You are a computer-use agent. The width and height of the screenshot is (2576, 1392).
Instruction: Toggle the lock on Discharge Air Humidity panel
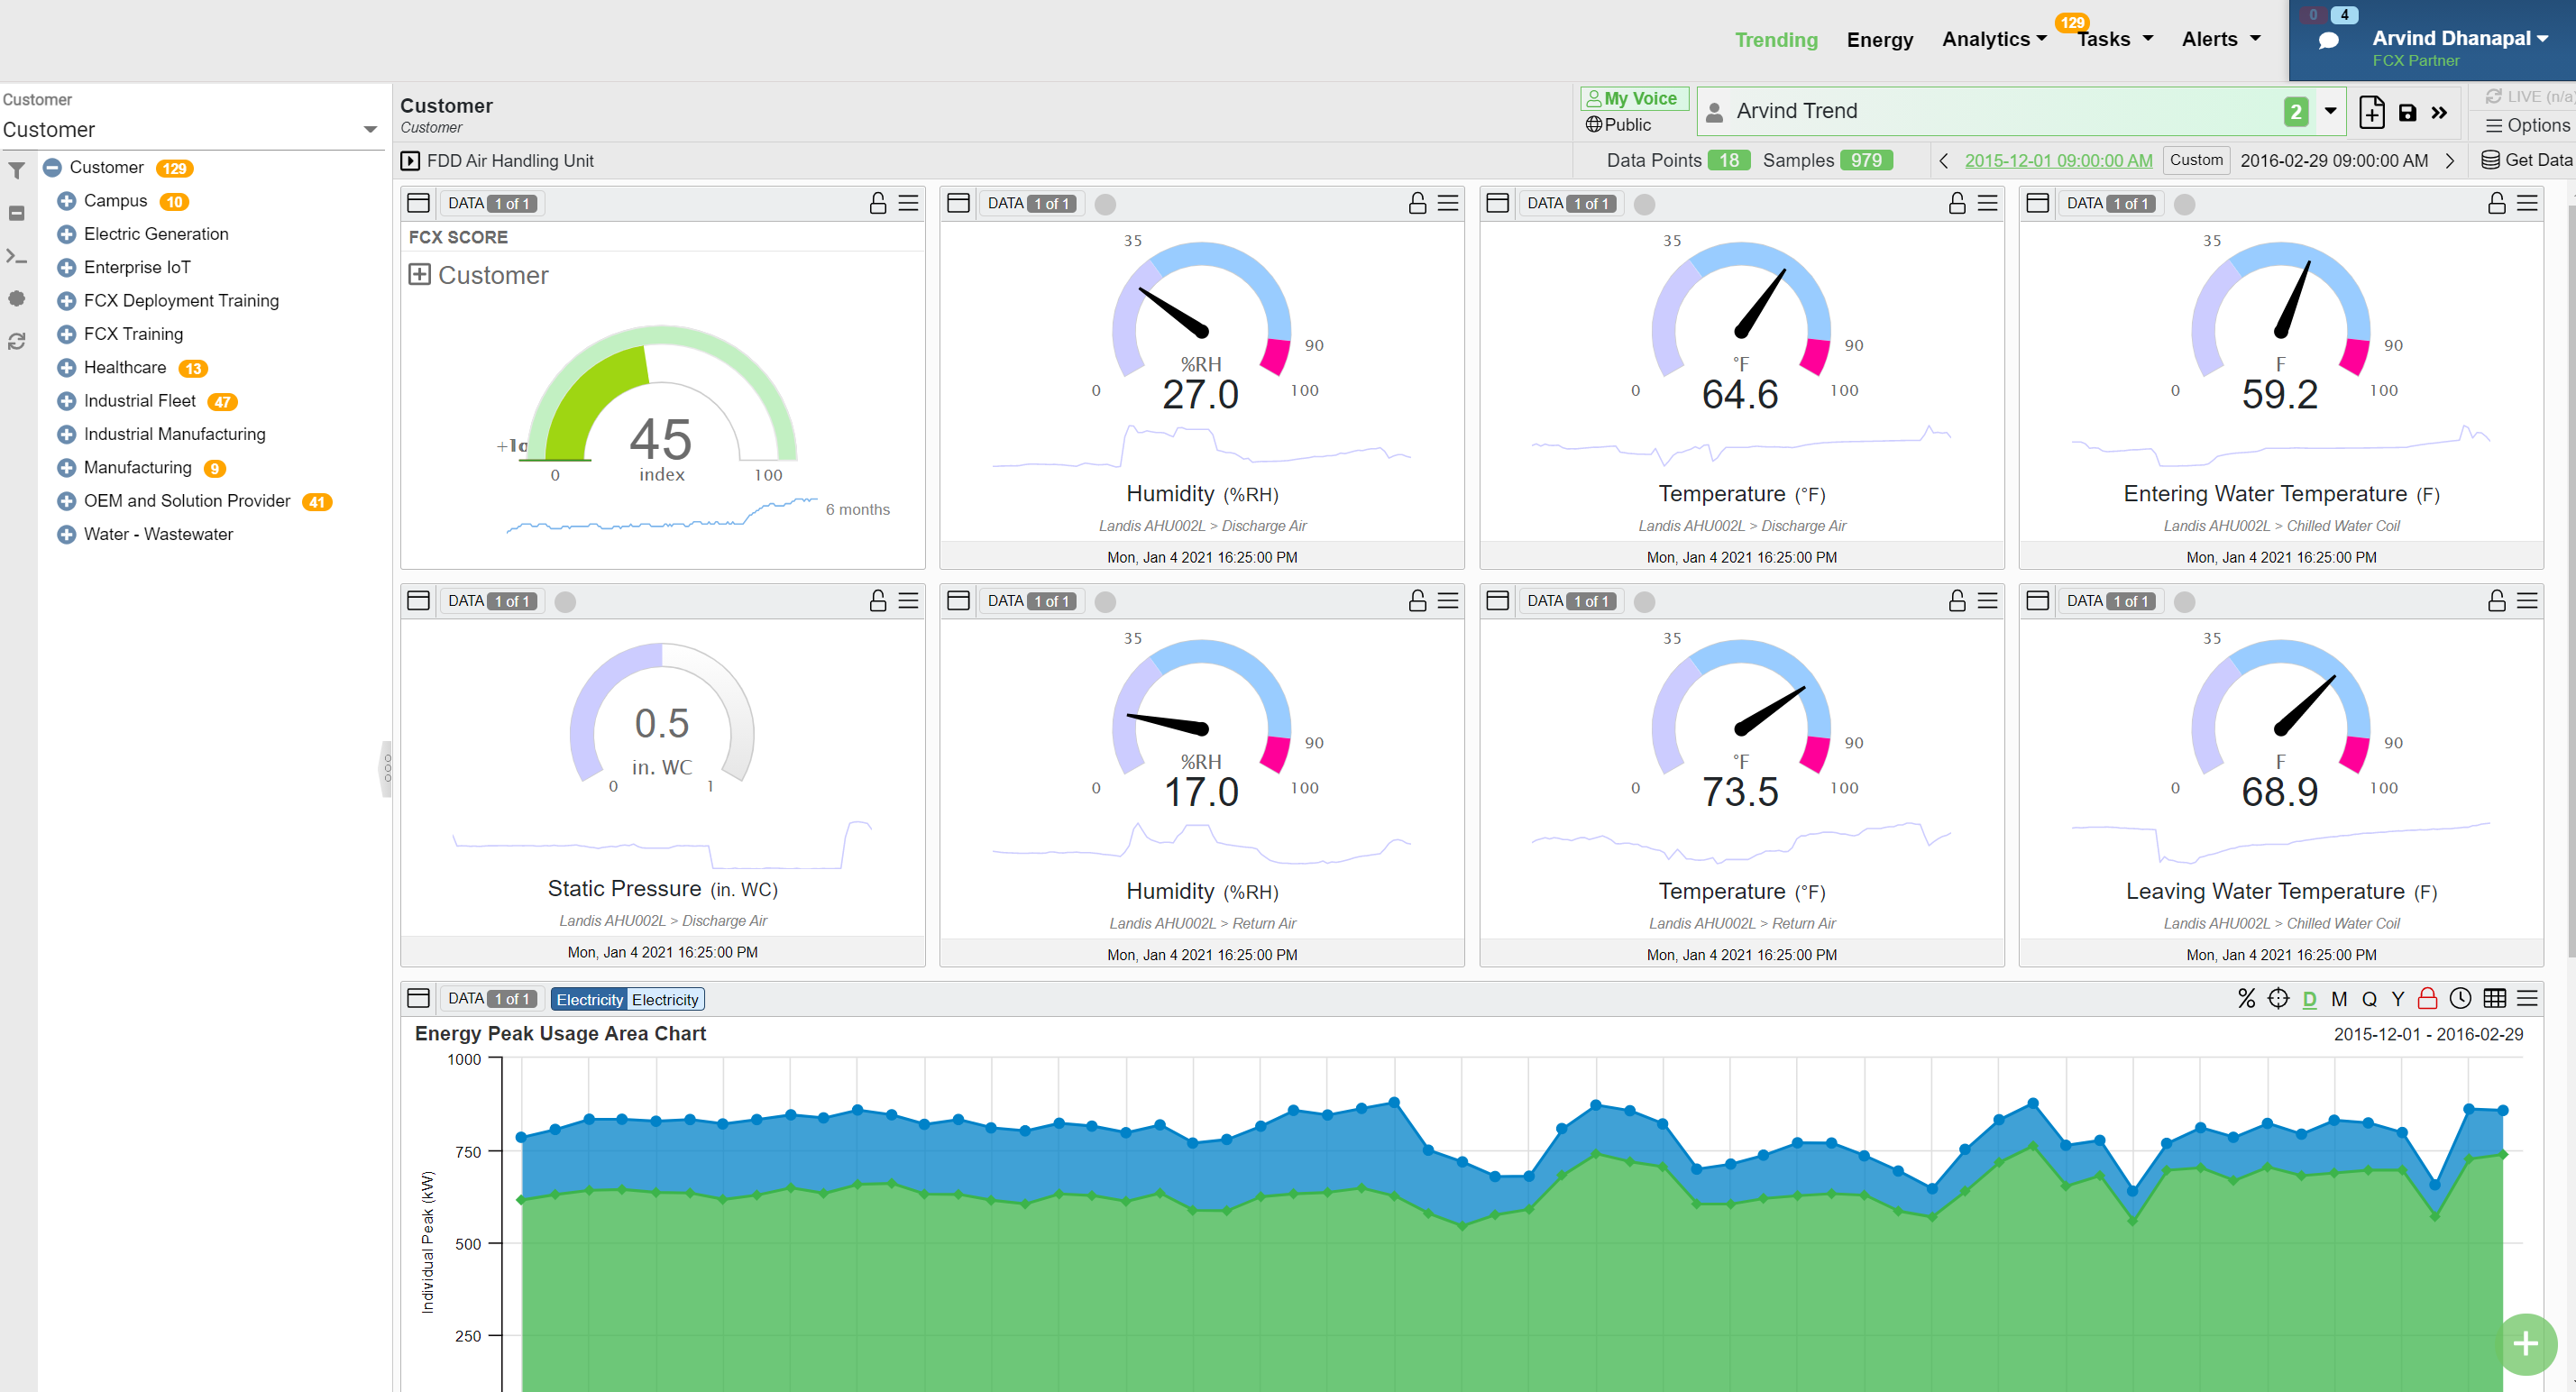1417,203
